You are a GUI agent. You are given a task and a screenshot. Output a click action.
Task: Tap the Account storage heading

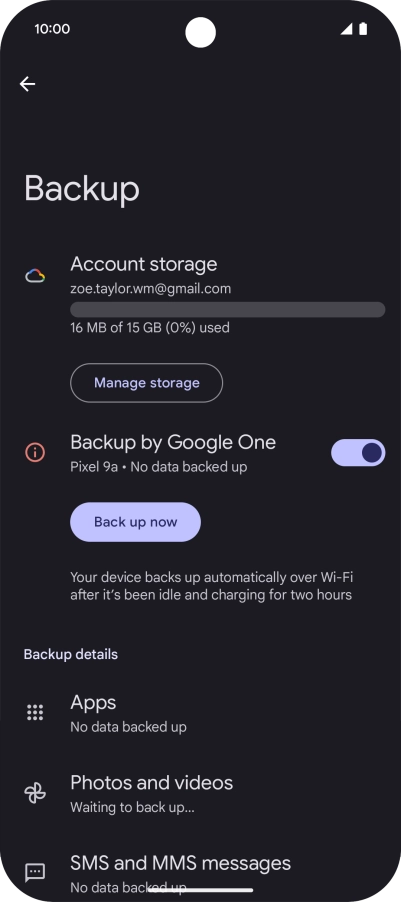click(x=144, y=264)
